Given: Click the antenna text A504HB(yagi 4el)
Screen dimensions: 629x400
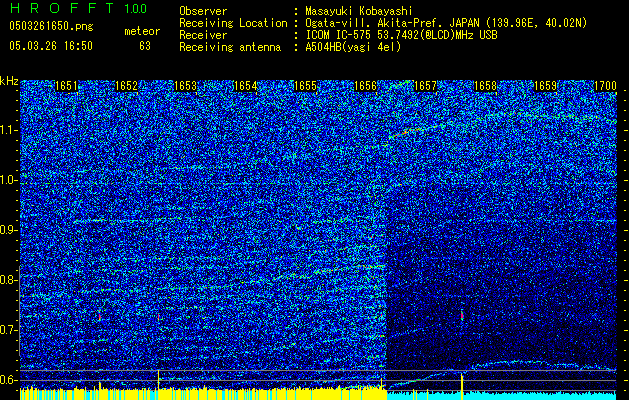Looking at the screenshot, I should click(353, 47).
